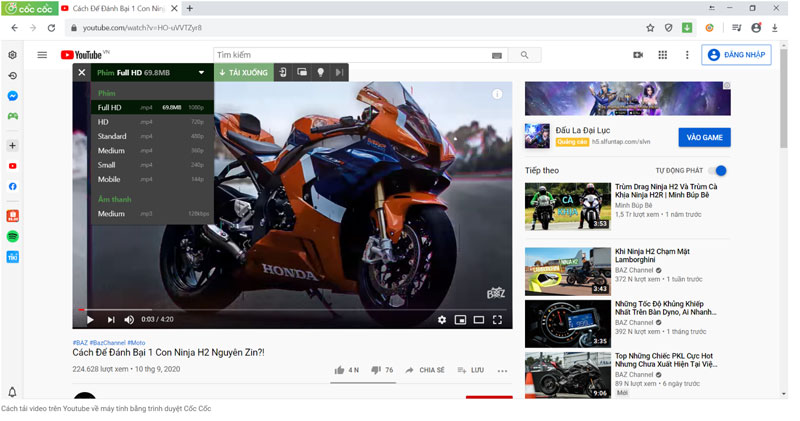Open browser downloads arrow icon
This screenshot has height=421, width=800.
pyautogui.click(x=774, y=28)
